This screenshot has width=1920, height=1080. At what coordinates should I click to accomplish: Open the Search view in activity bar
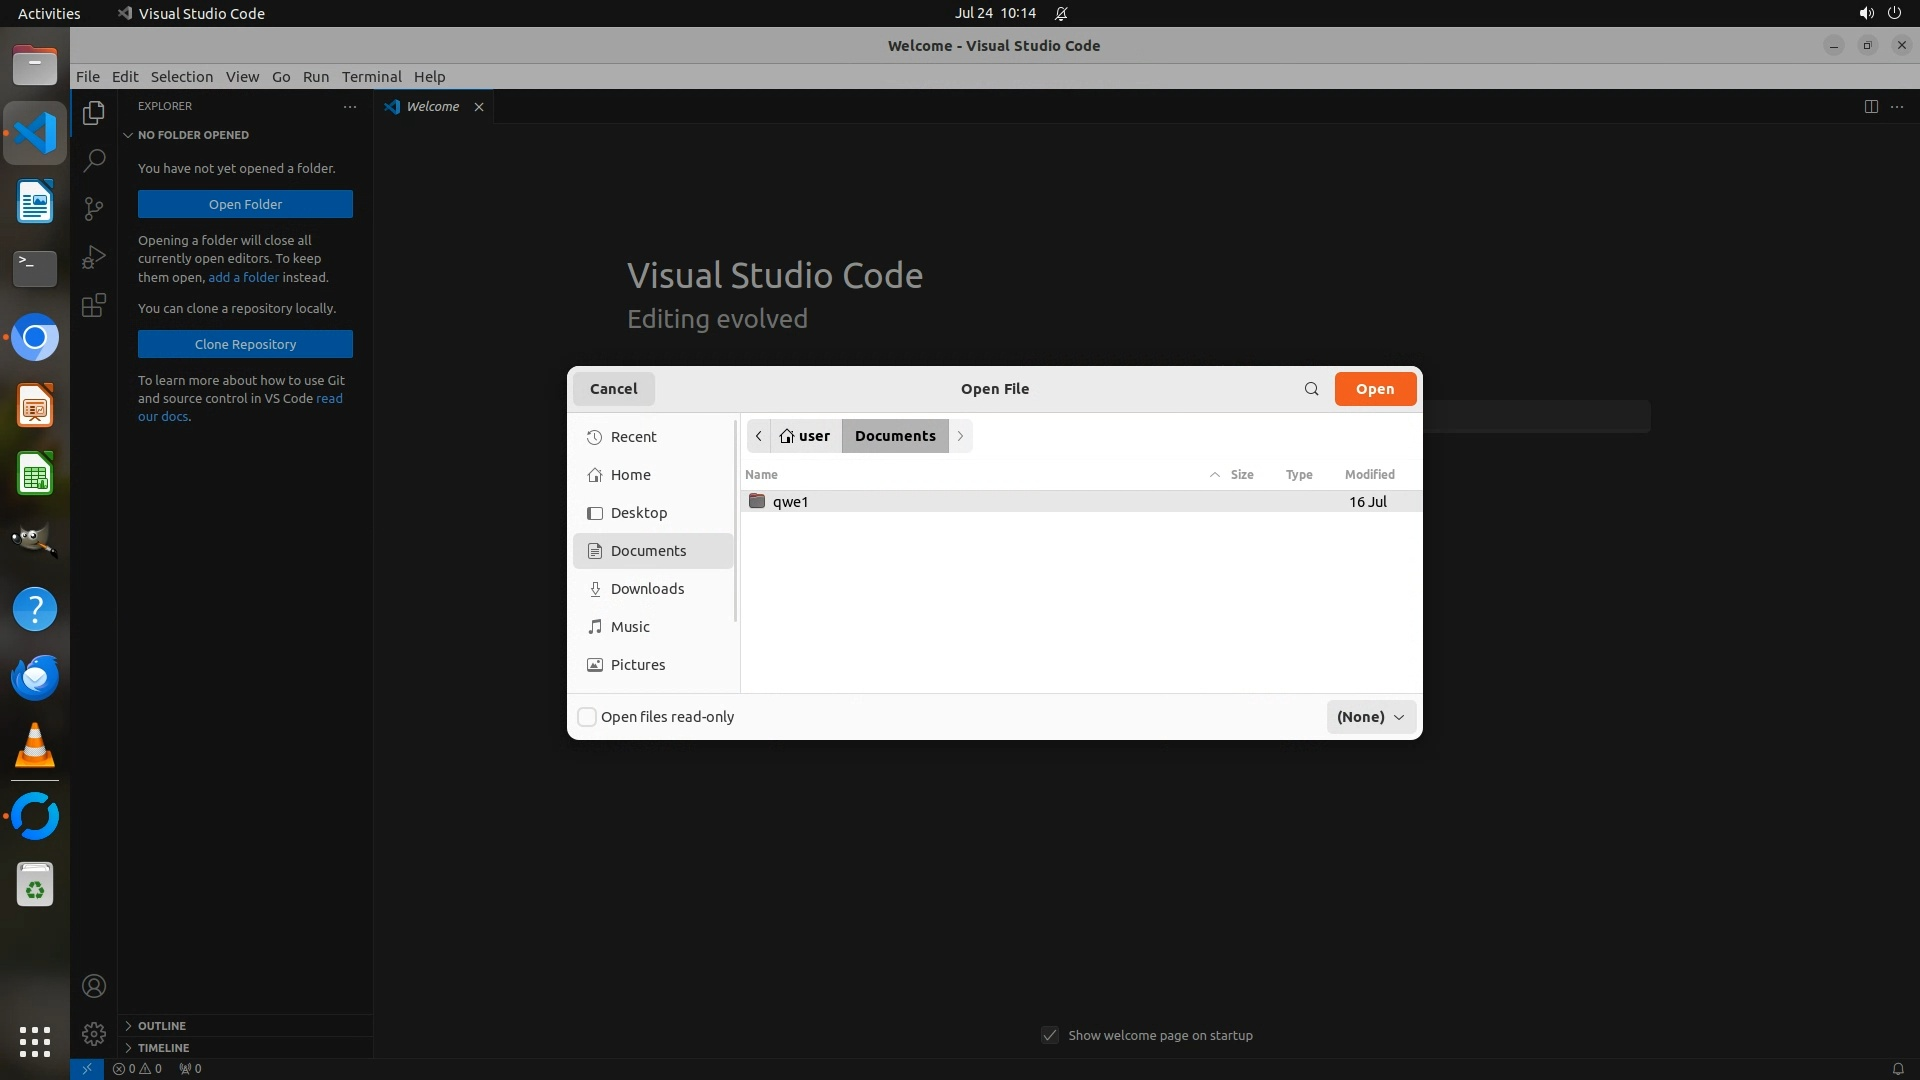click(94, 160)
